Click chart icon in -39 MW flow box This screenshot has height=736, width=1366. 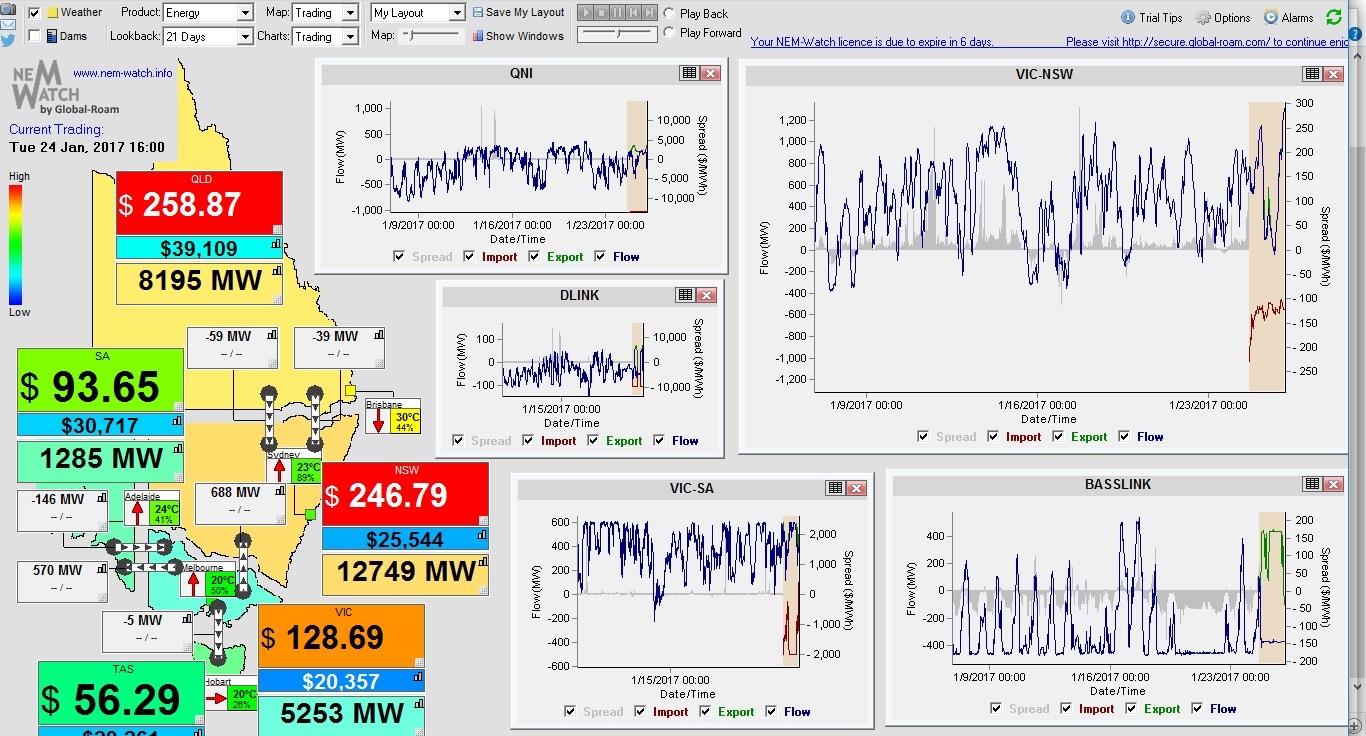(x=381, y=337)
